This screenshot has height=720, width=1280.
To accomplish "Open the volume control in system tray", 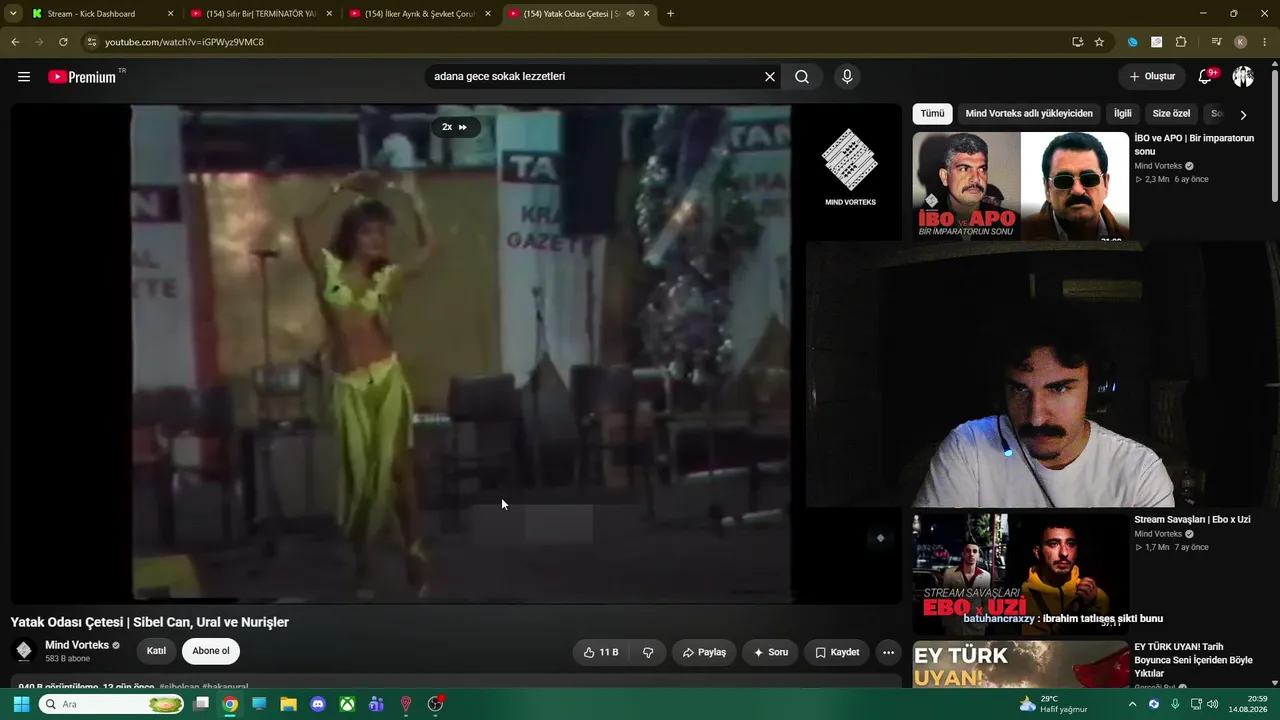I will [x=1213, y=704].
